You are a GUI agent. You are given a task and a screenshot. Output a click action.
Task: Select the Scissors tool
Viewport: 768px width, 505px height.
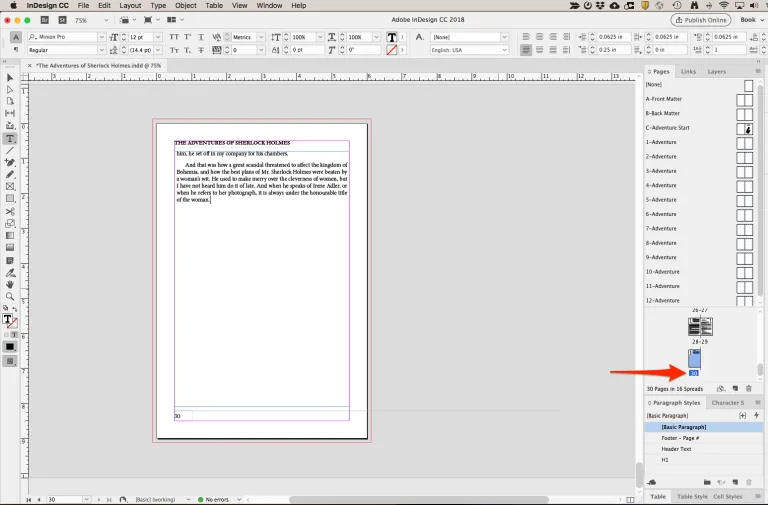(10, 211)
